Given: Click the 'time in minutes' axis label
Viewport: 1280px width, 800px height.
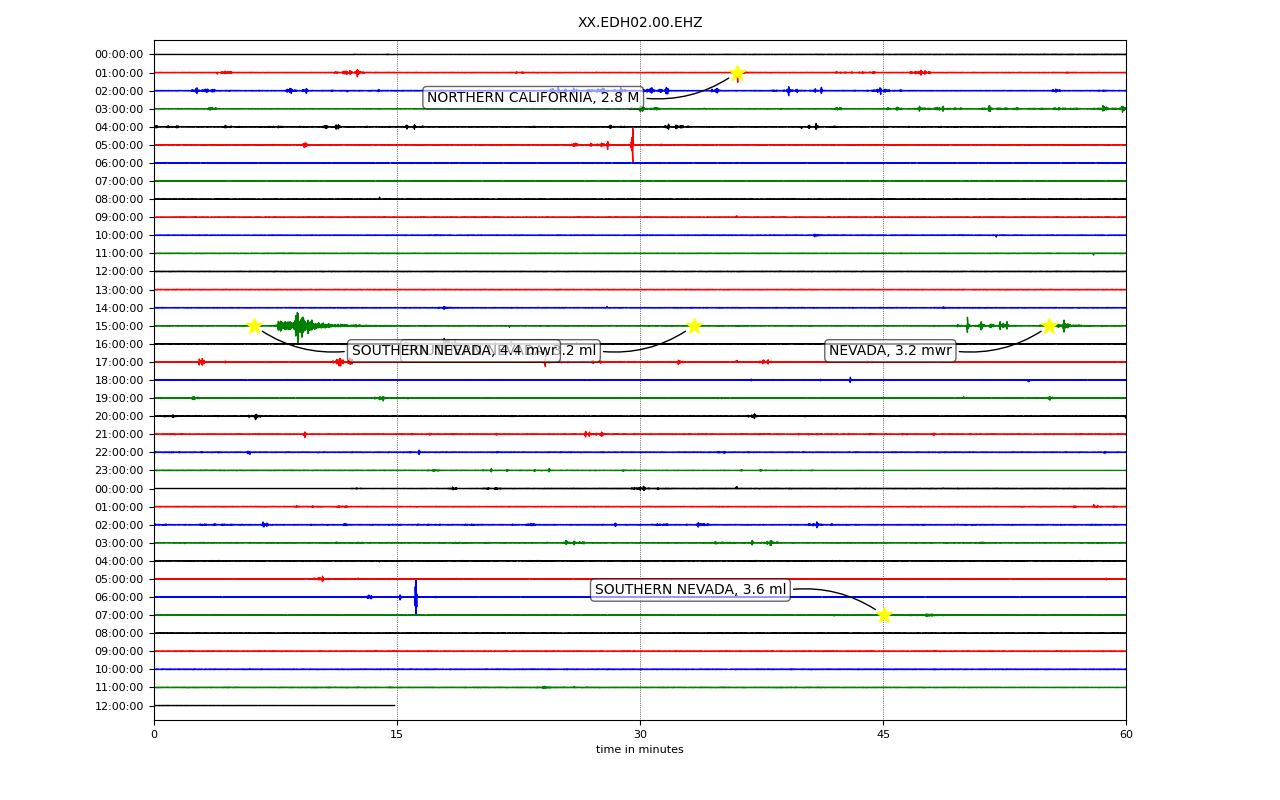Looking at the screenshot, I should (x=640, y=750).
